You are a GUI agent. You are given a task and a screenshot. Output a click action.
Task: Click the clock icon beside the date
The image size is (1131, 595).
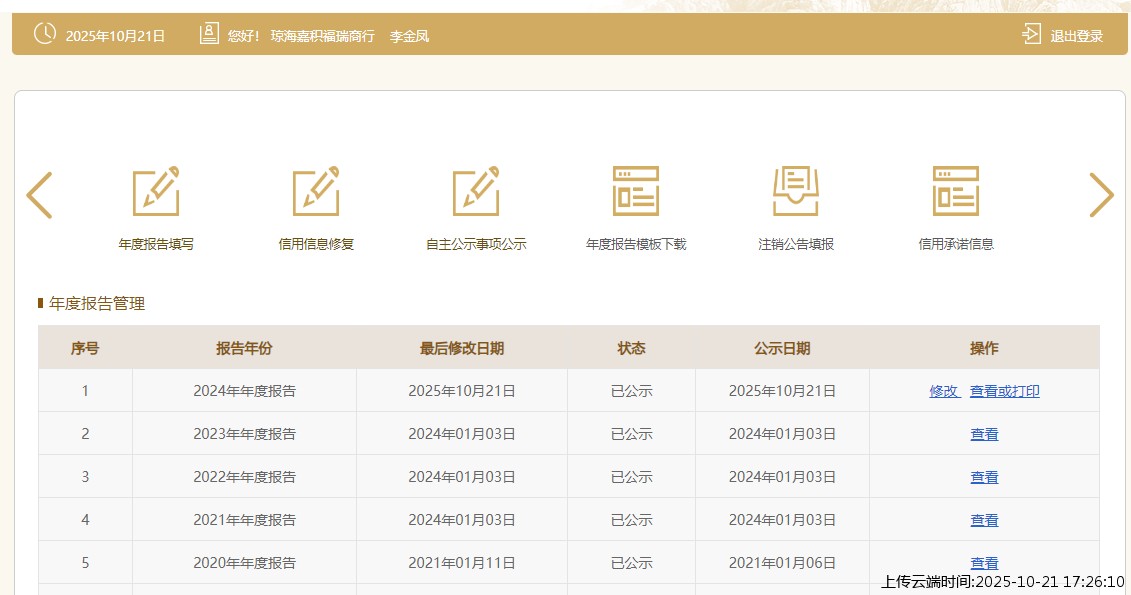[x=45, y=34]
